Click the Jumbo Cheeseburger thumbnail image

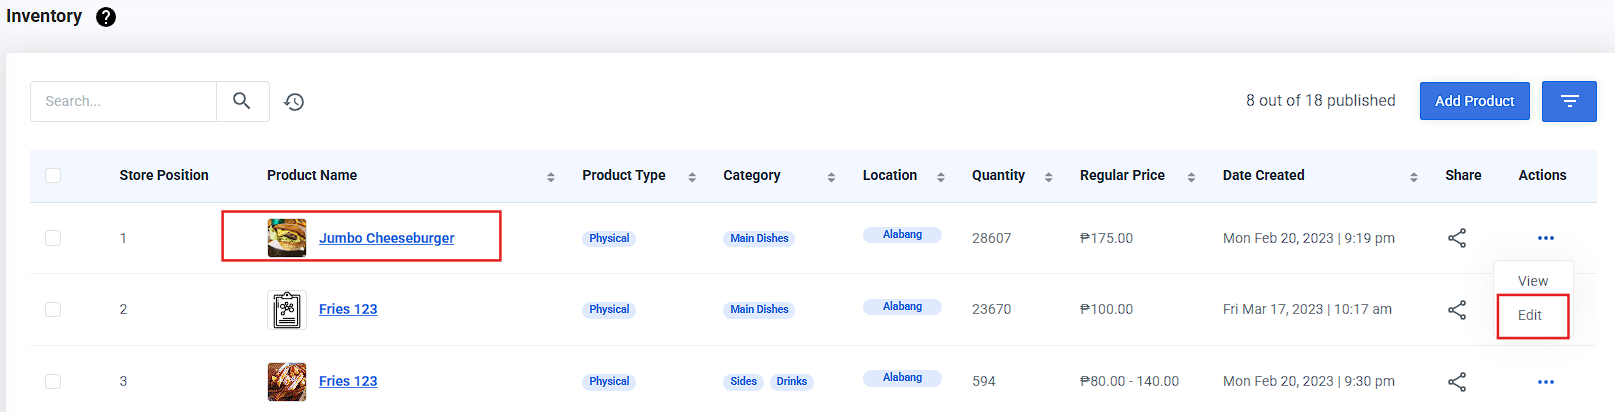(287, 238)
